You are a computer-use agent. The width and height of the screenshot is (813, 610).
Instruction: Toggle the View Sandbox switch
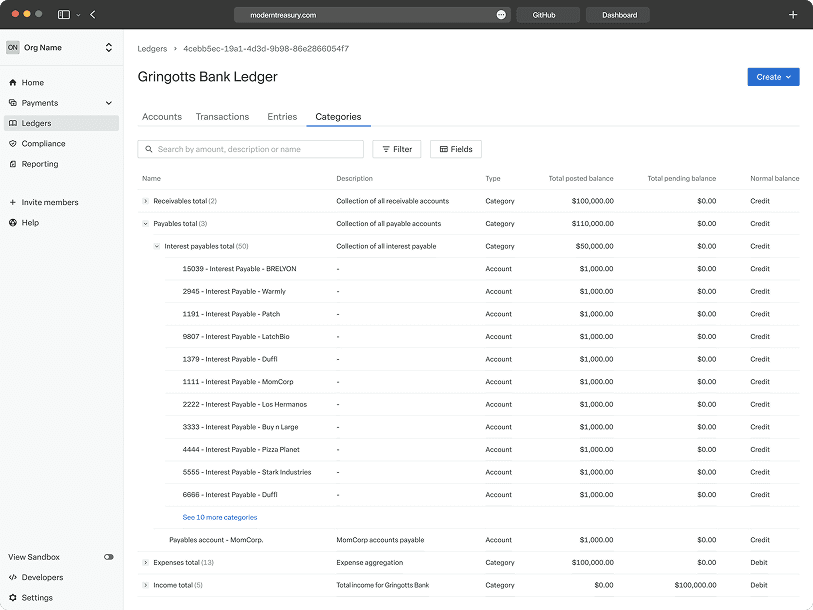click(108, 557)
